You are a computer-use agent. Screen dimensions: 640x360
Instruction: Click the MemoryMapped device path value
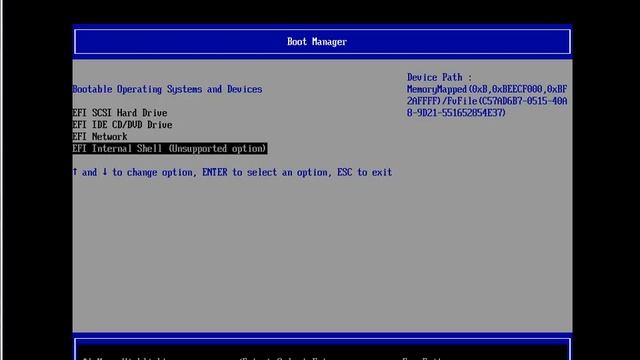click(487, 101)
